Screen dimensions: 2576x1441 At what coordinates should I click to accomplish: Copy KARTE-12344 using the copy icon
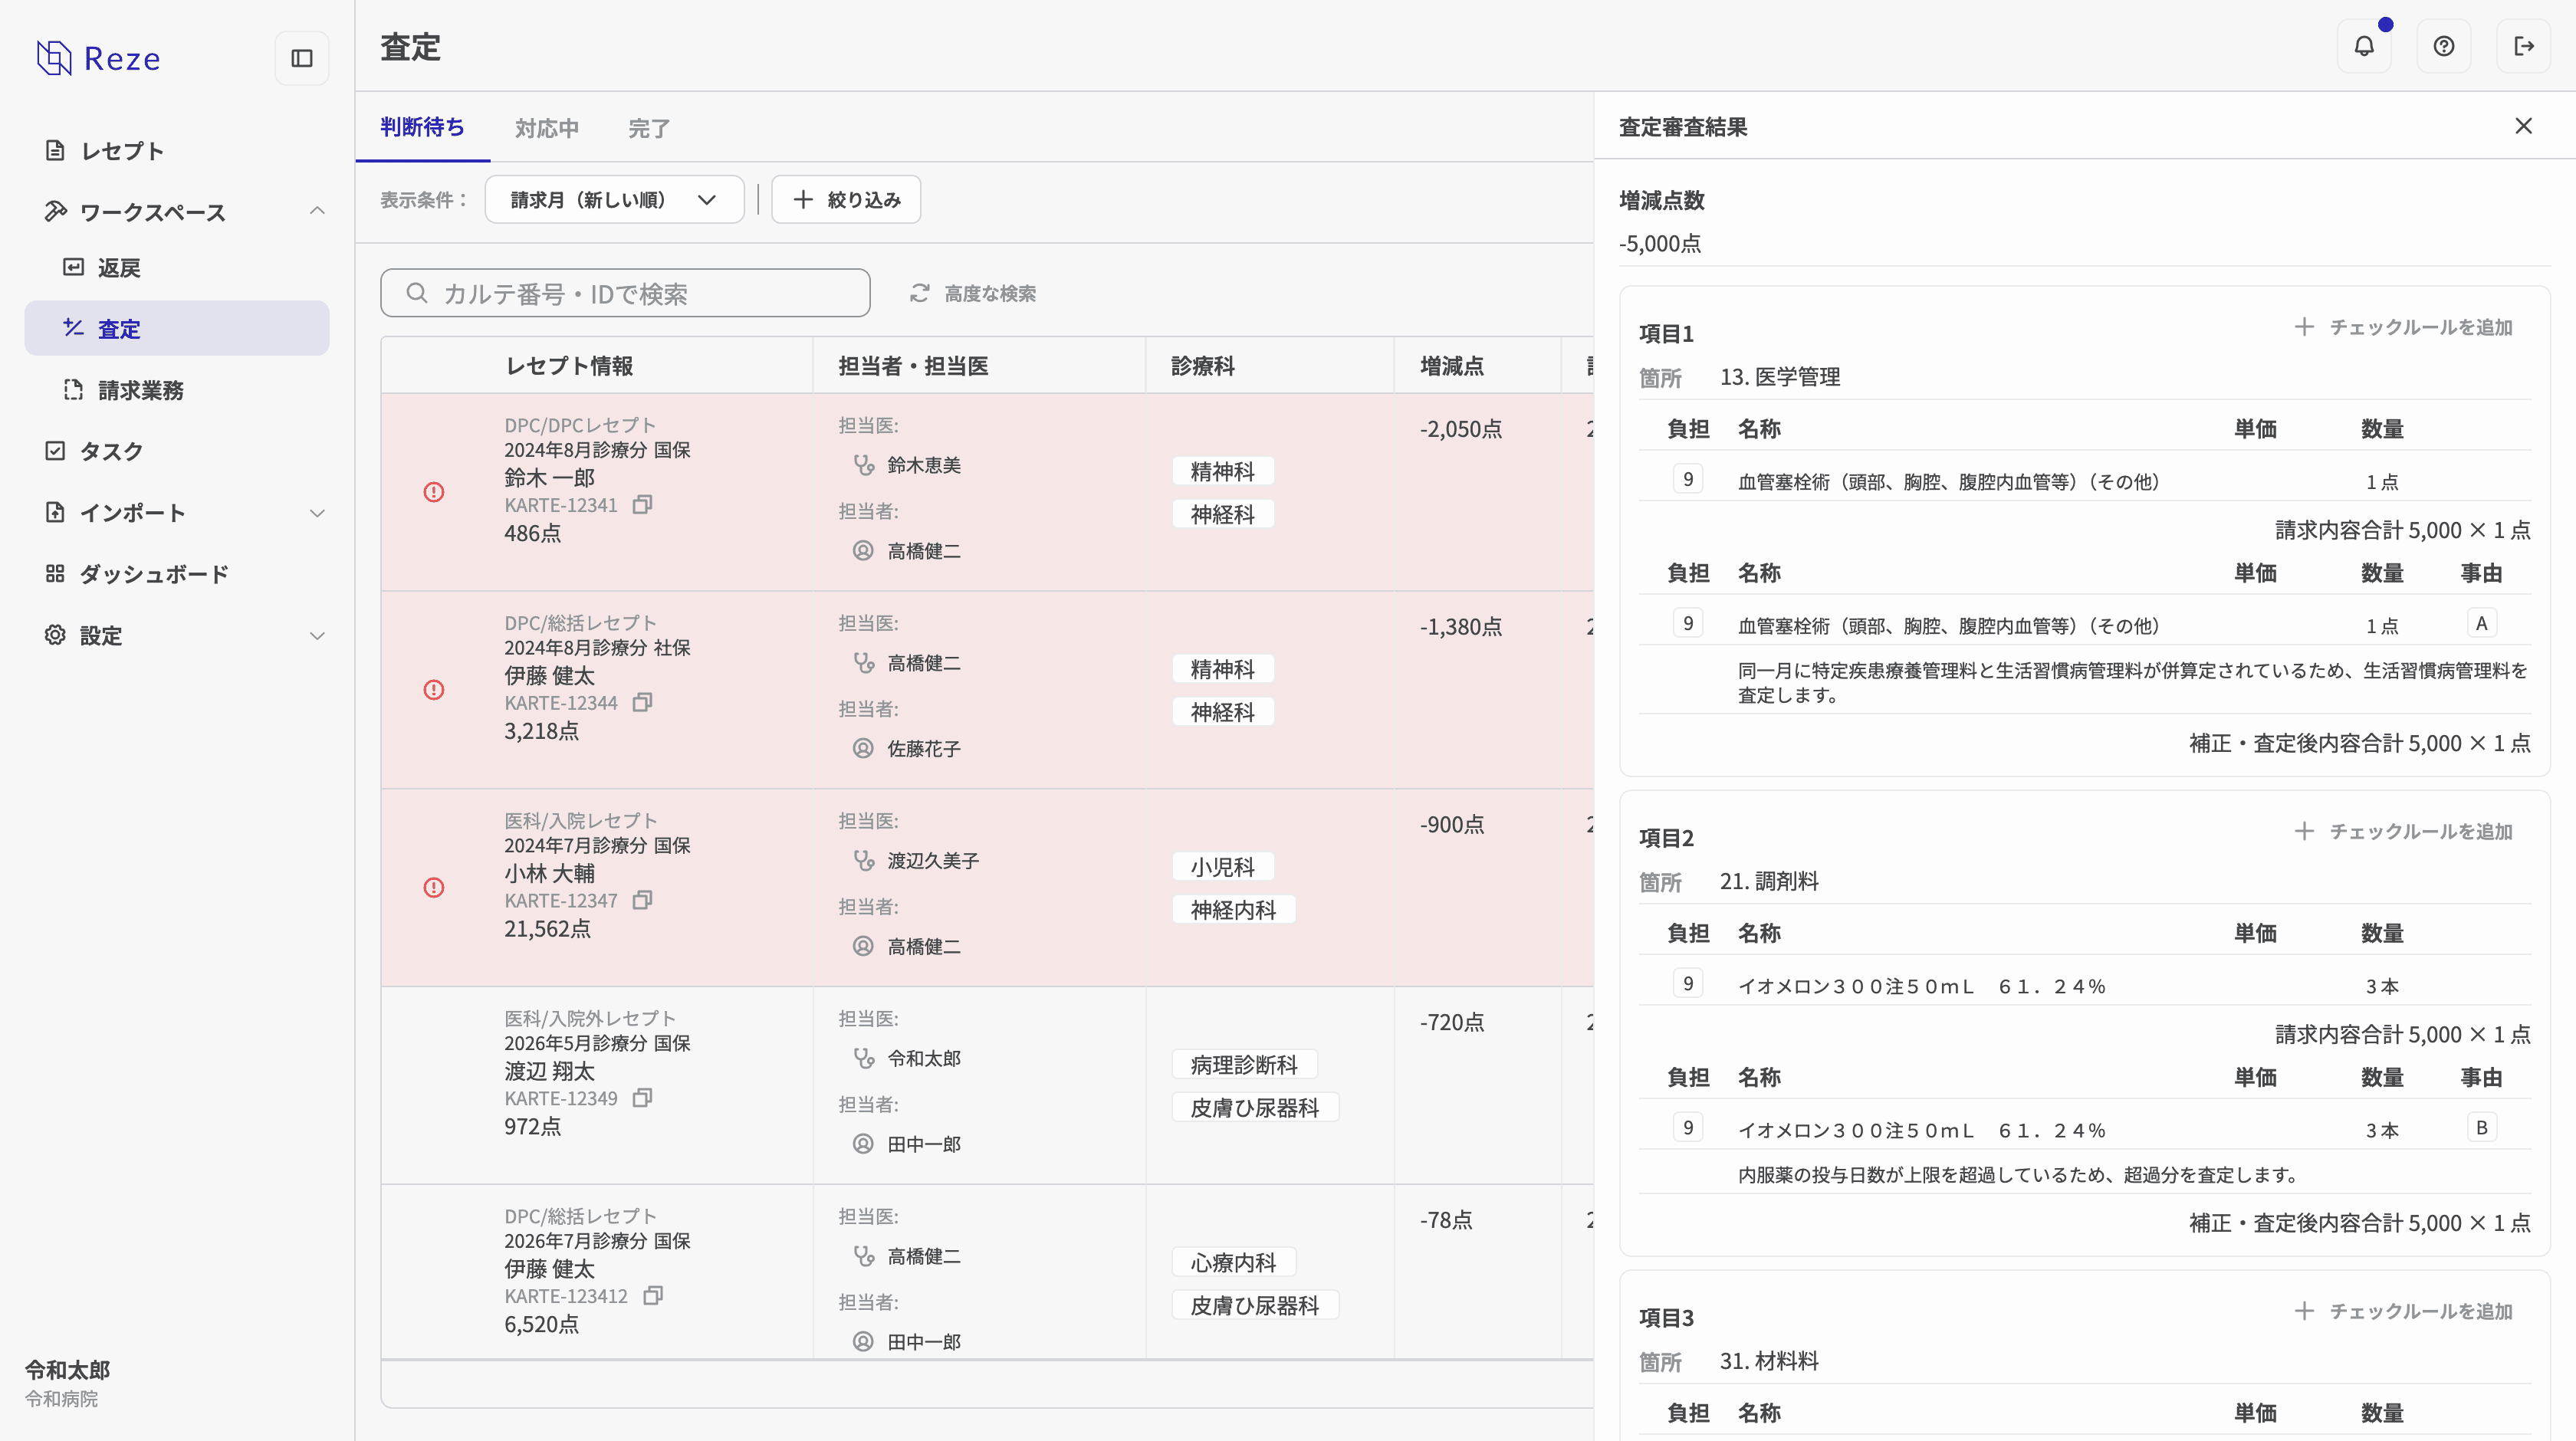point(643,703)
